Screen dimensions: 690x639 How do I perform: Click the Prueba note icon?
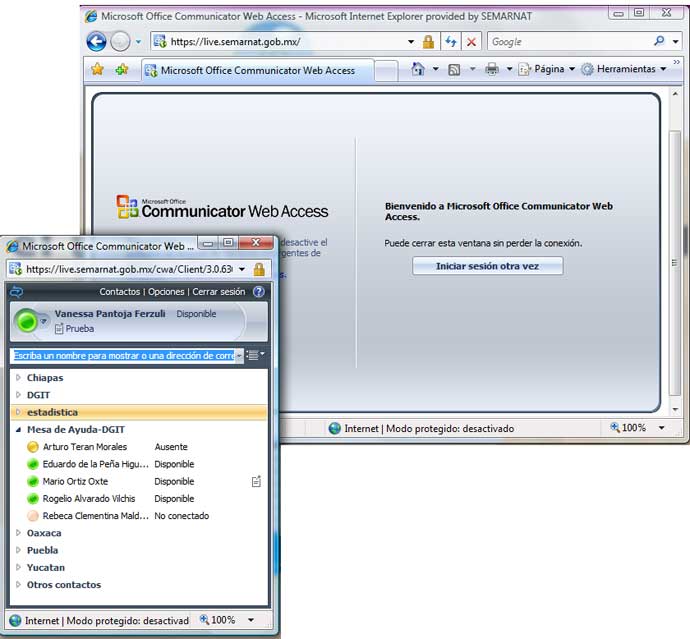tap(59, 329)
